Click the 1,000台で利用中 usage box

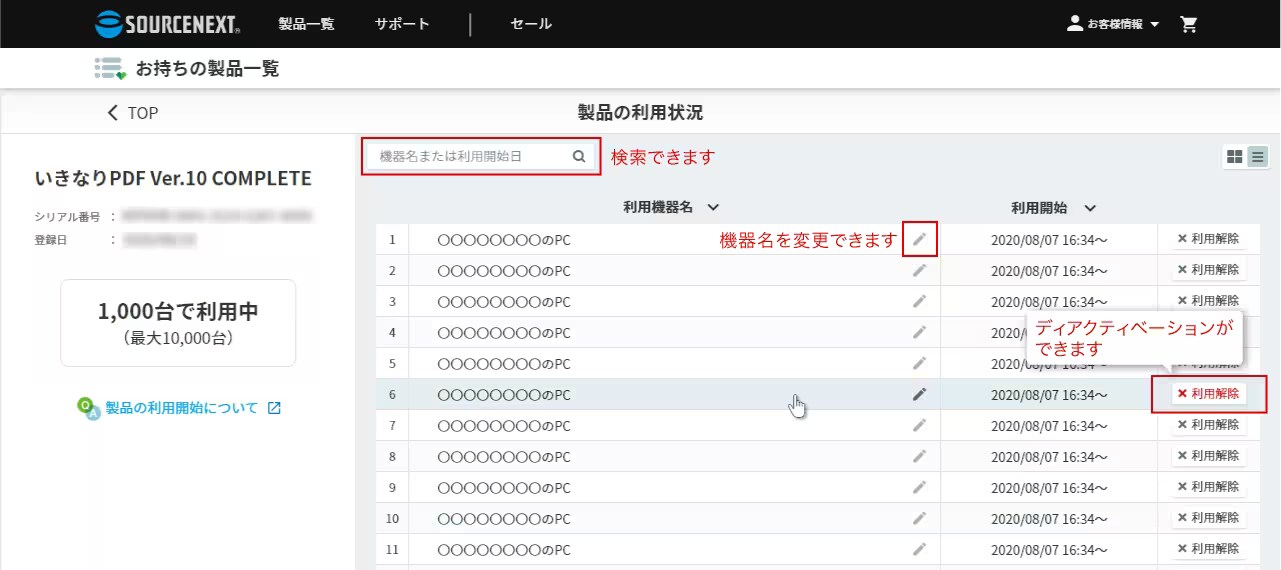tap(178, 323)
